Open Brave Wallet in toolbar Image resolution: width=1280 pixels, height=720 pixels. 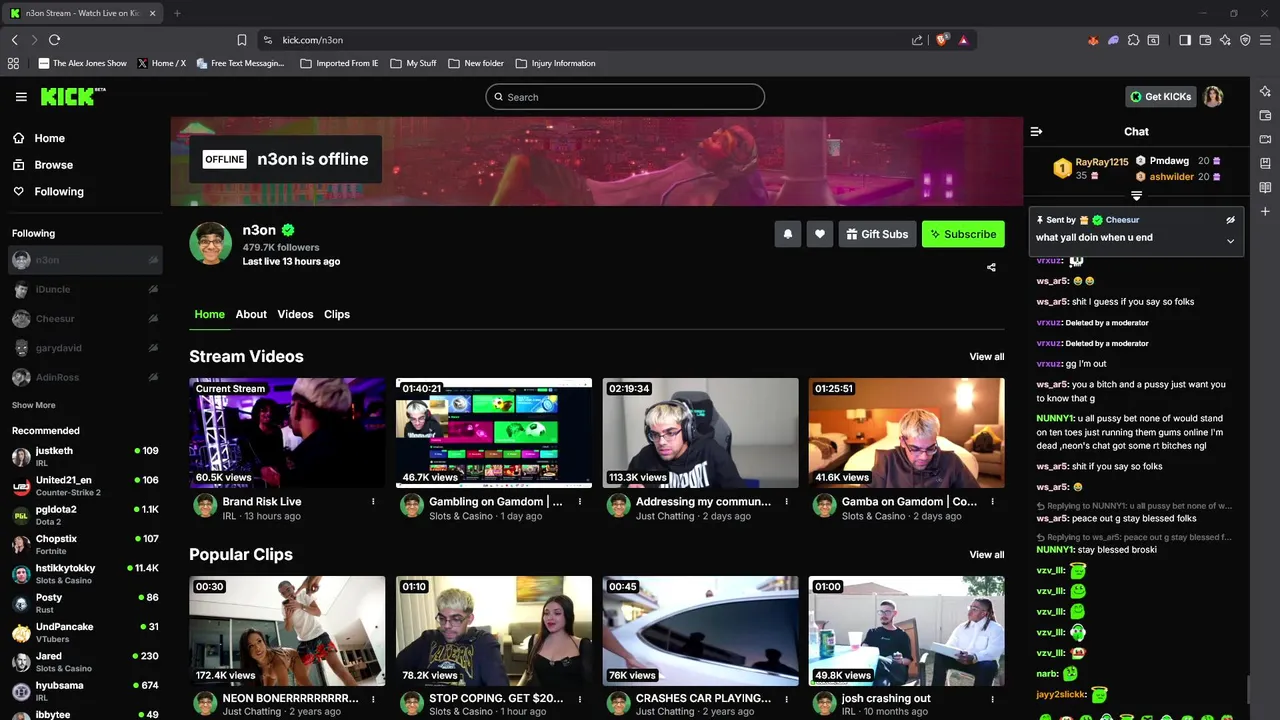1205,40
